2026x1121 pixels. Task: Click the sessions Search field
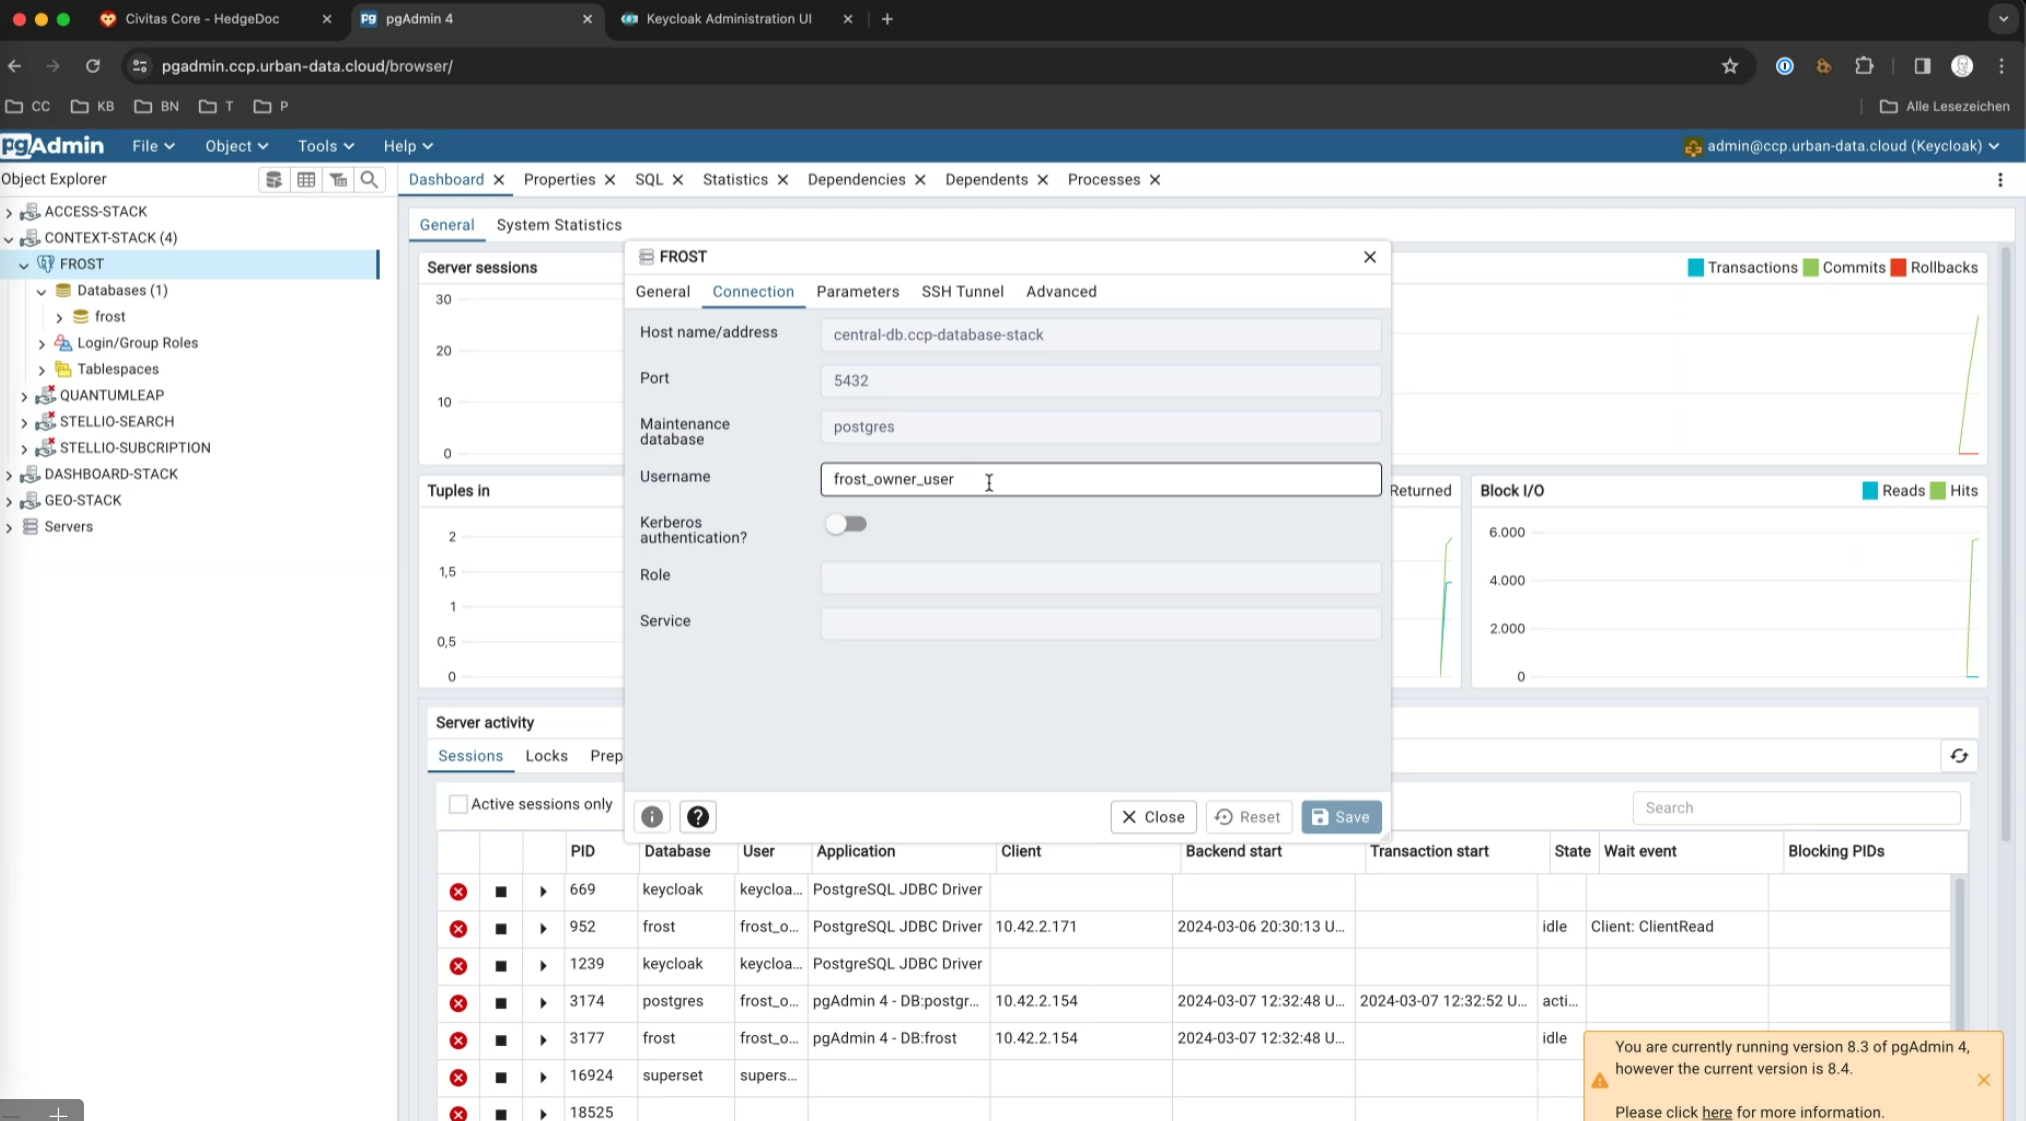pos(1796,808)
